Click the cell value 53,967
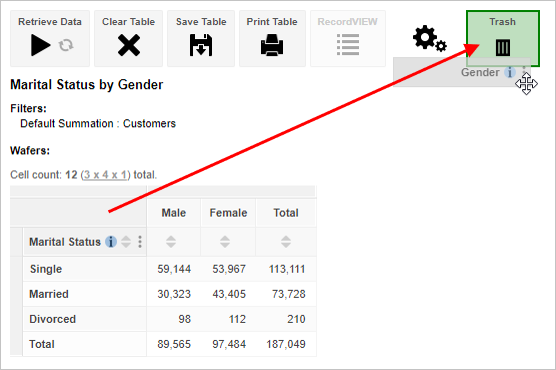The height and width of the screenshot is (370, 556). (x=229, y=269)
